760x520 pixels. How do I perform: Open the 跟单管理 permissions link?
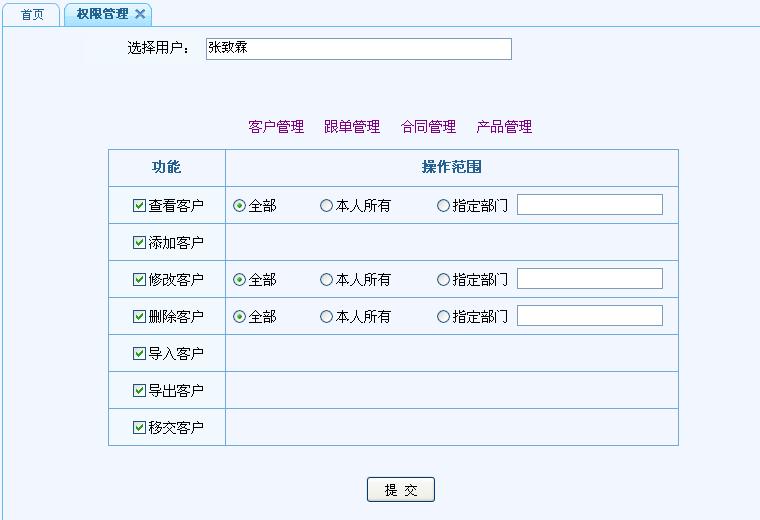point(352,127)
